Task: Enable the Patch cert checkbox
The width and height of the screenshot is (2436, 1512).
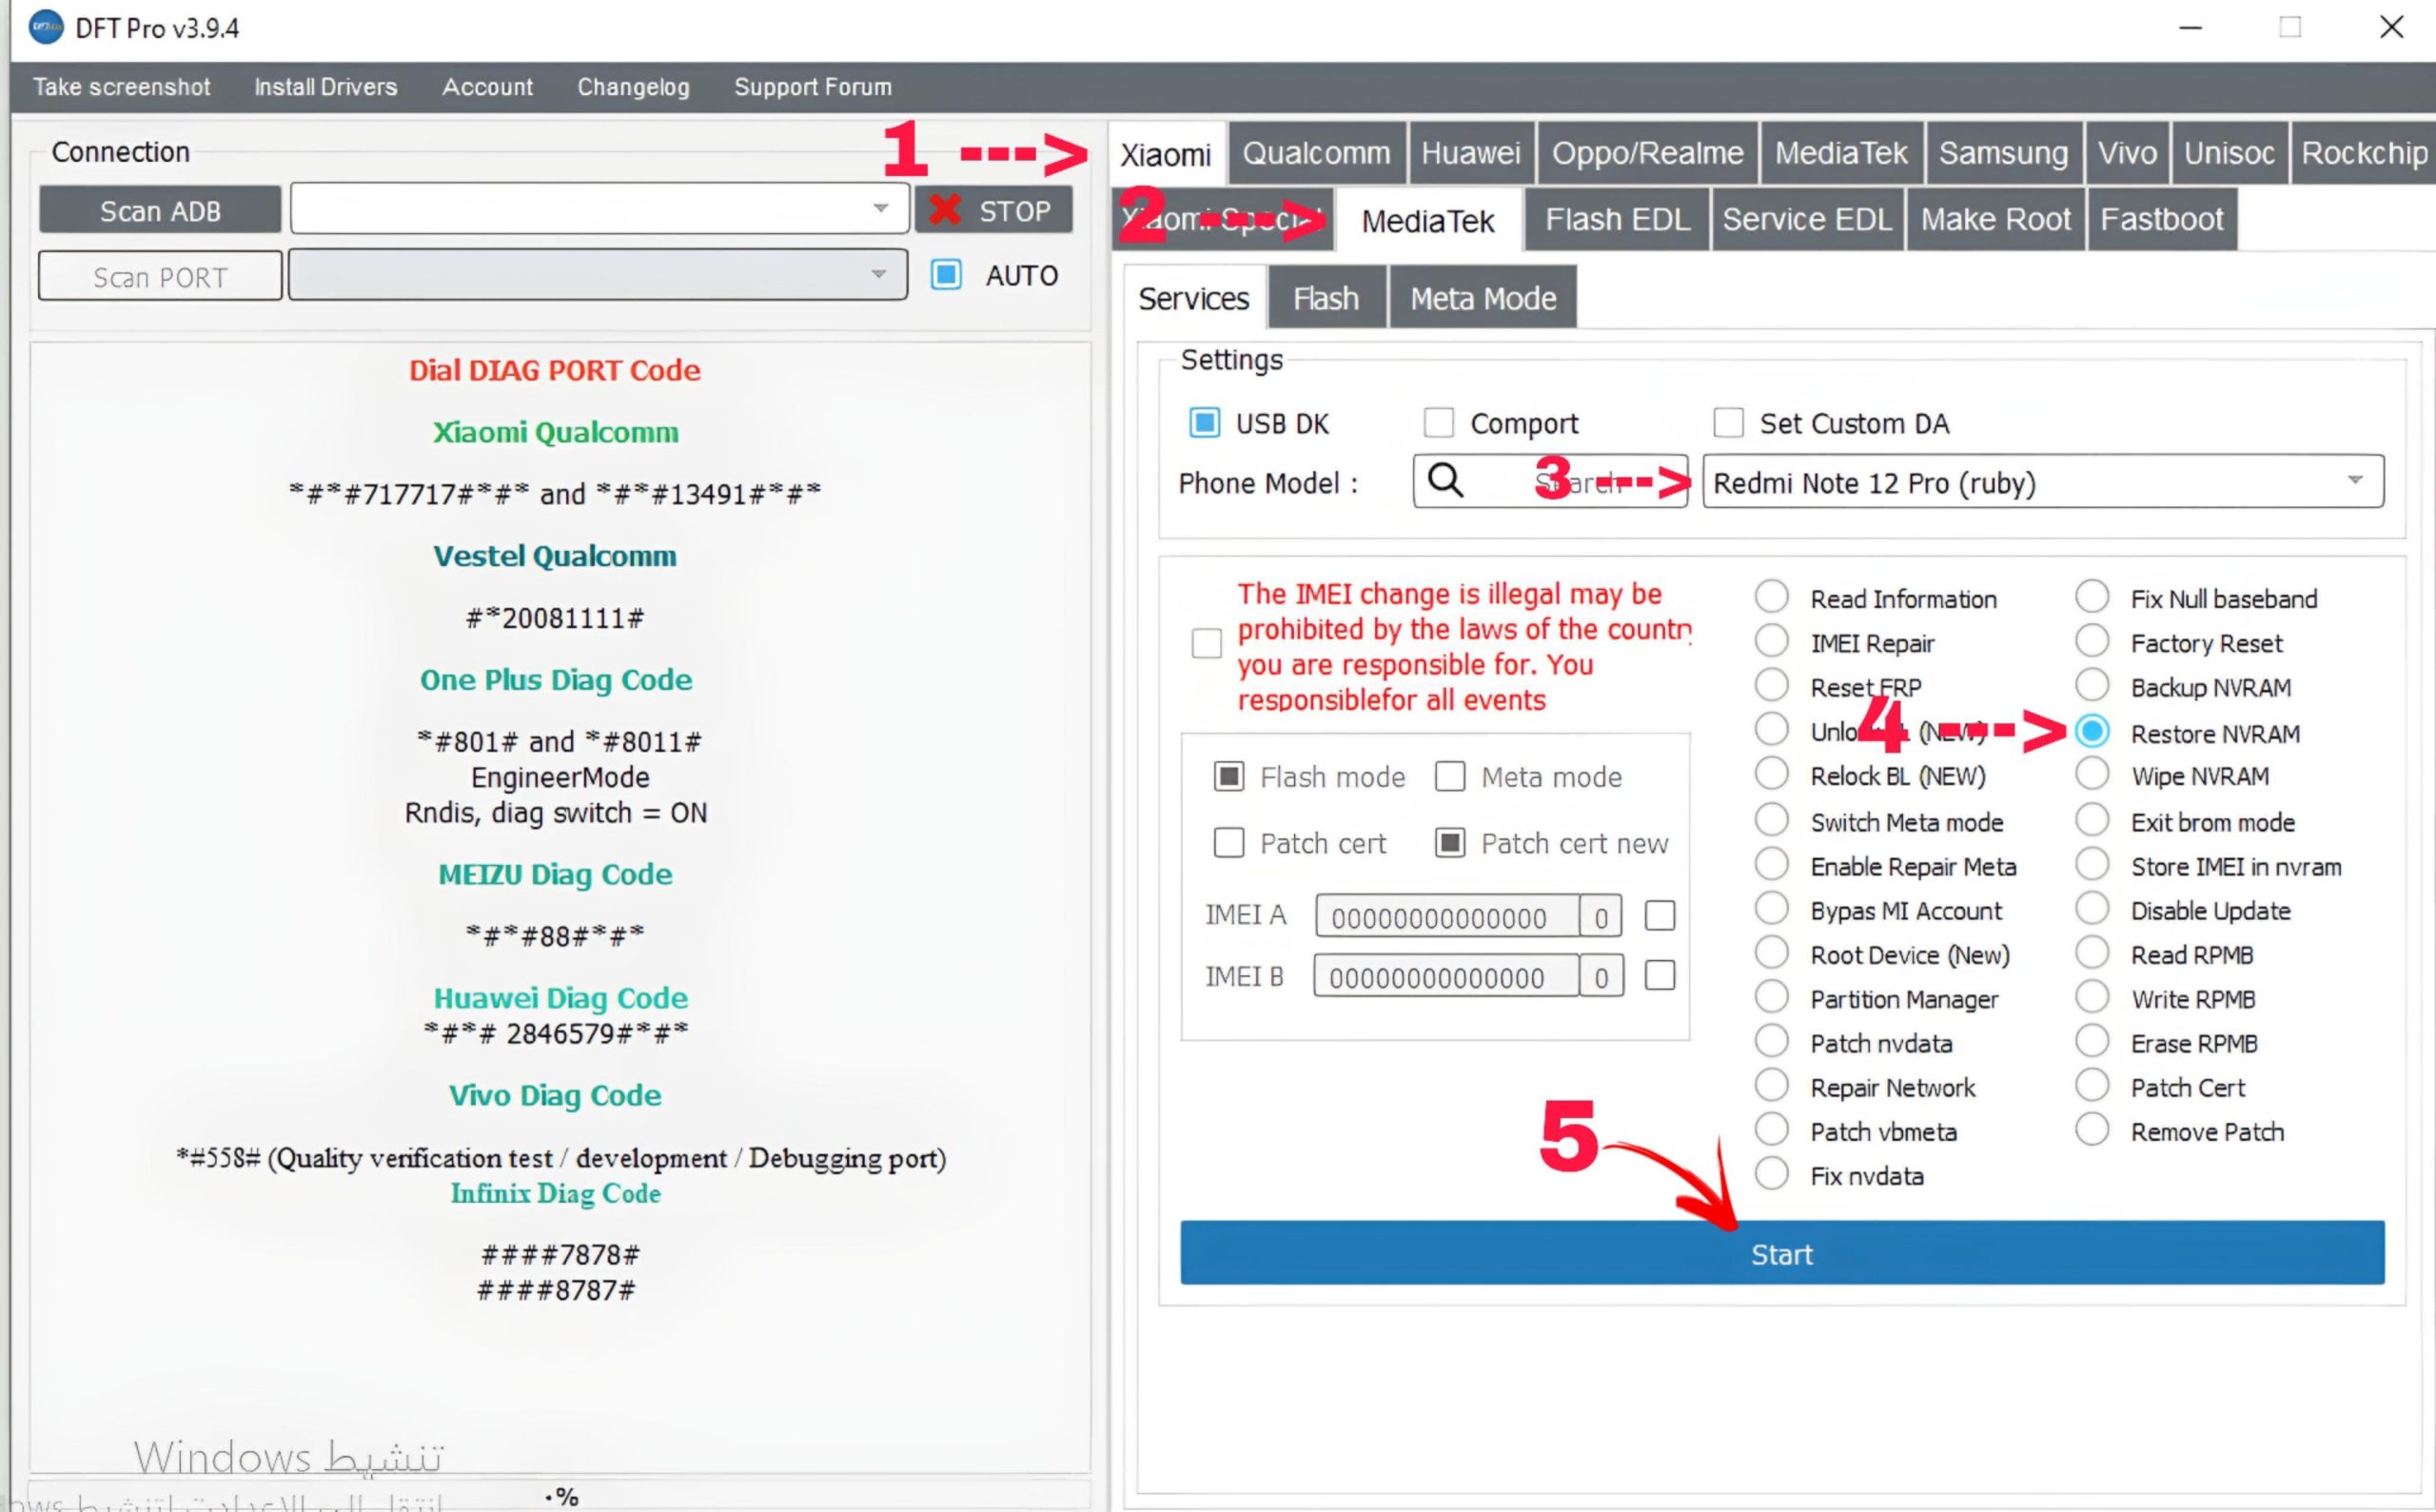Action: pos(1229,843)
